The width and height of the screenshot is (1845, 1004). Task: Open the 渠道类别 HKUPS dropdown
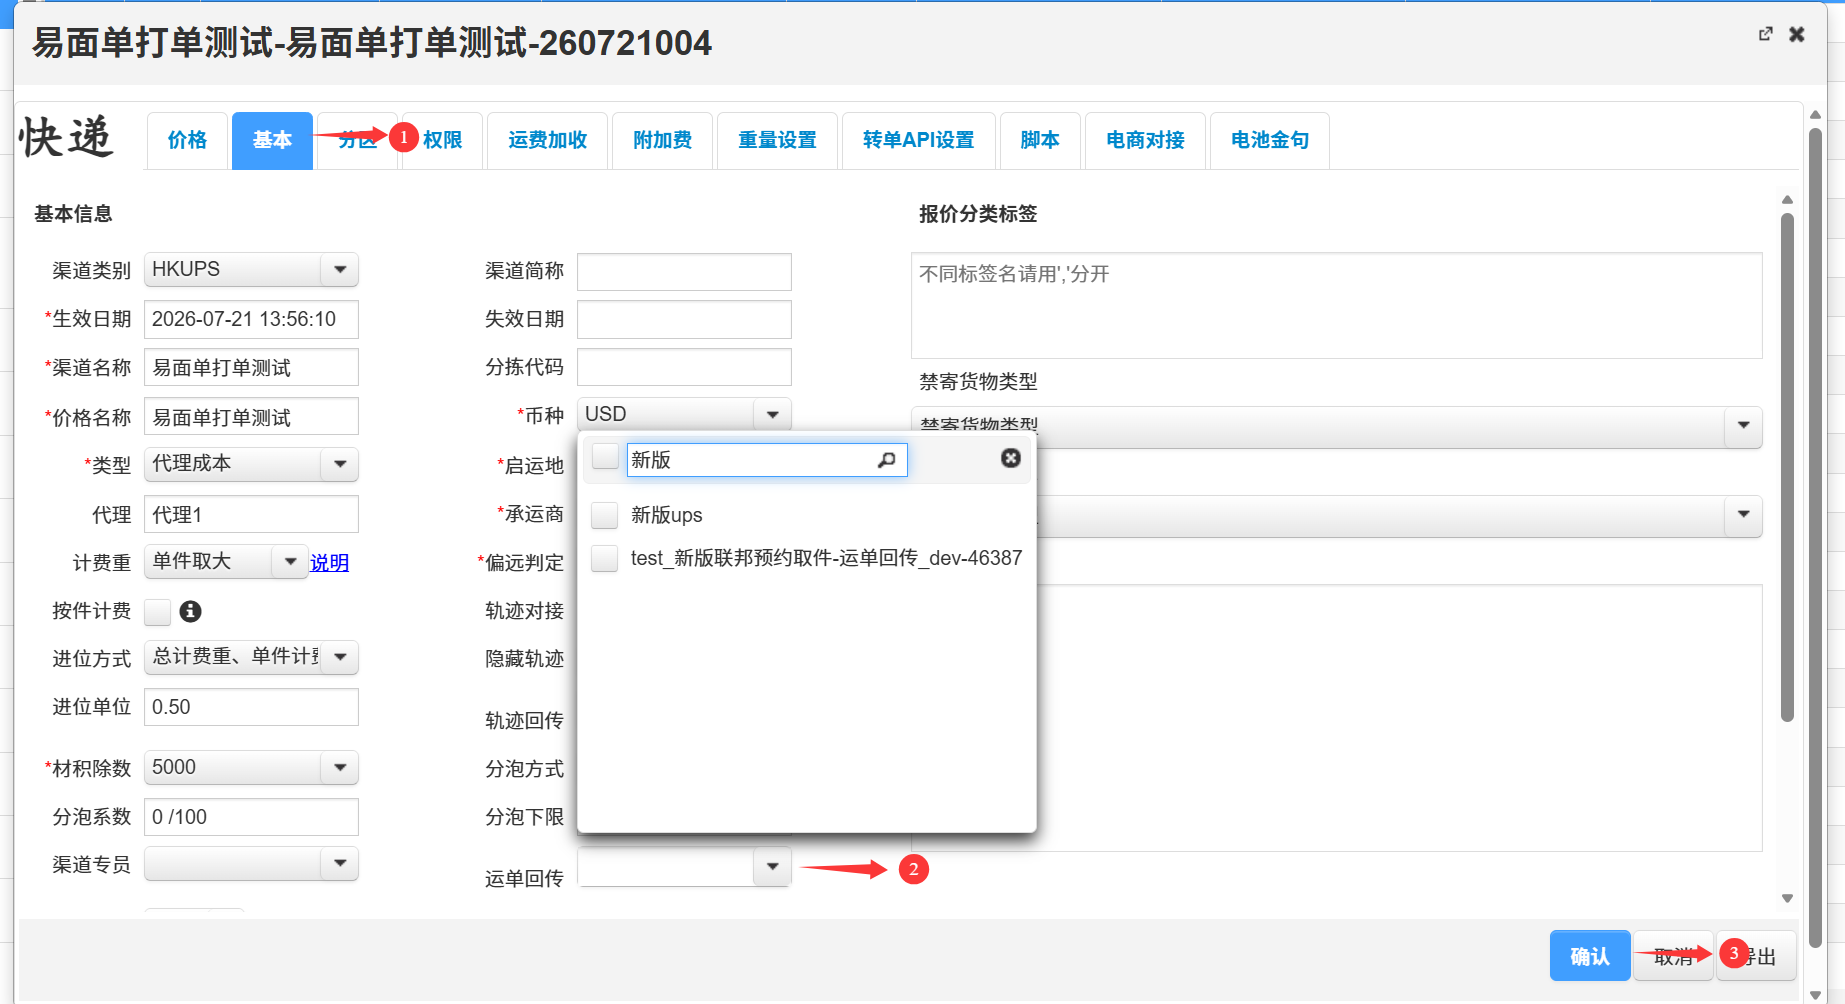(251, 270)
